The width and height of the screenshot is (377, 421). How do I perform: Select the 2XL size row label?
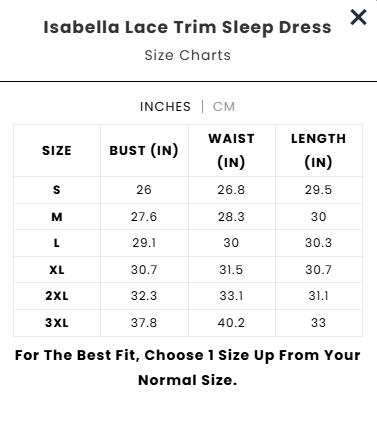coord(57,296)
